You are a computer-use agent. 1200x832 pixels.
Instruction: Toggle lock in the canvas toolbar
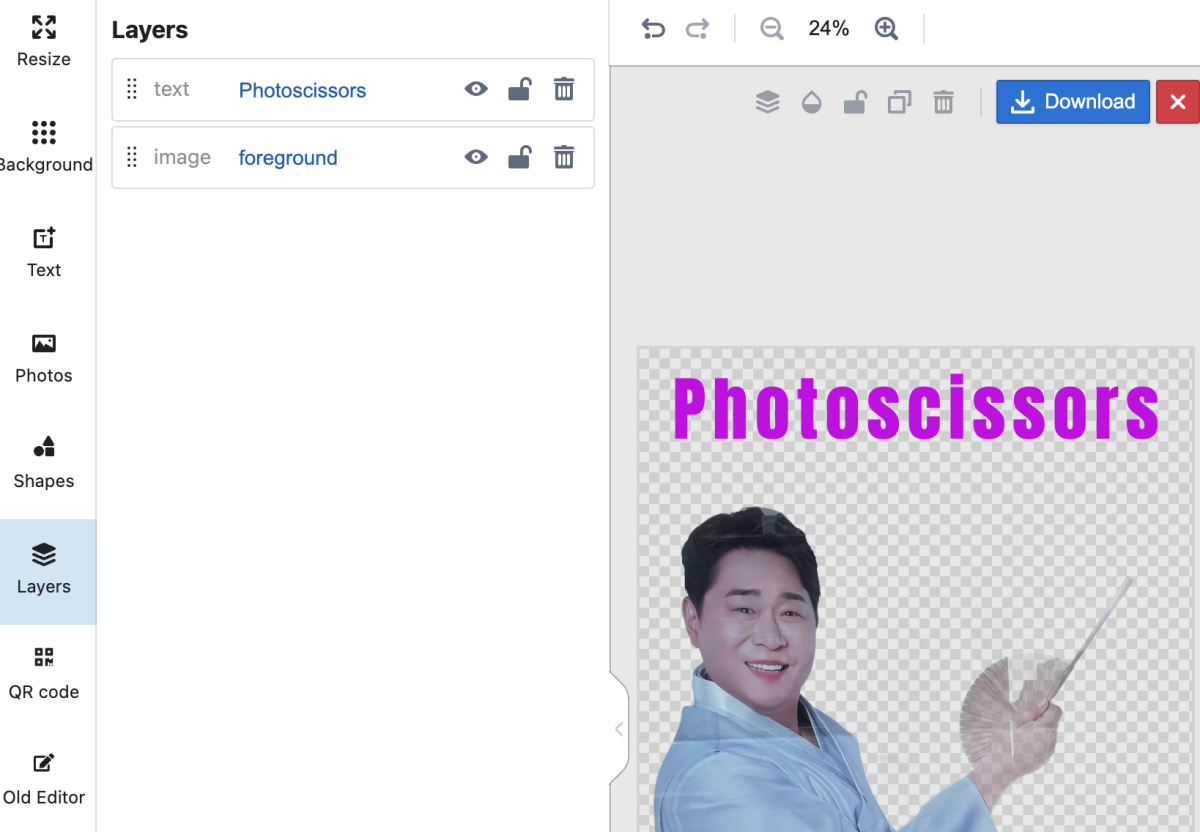coord(855,102)
